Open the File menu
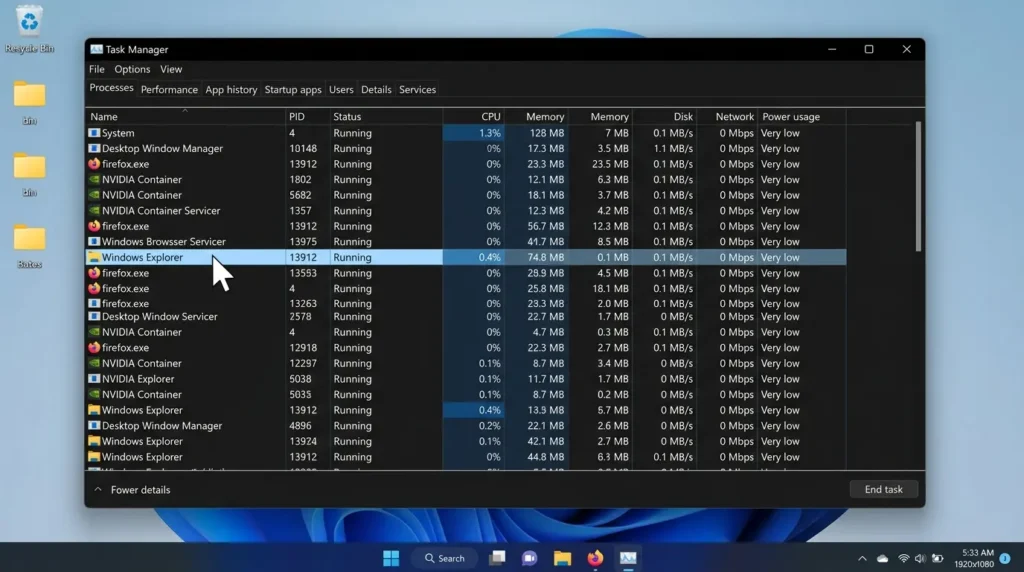The height and width of the screenshot is (572, 1024). pyautogui.click(x=97, y=69)
